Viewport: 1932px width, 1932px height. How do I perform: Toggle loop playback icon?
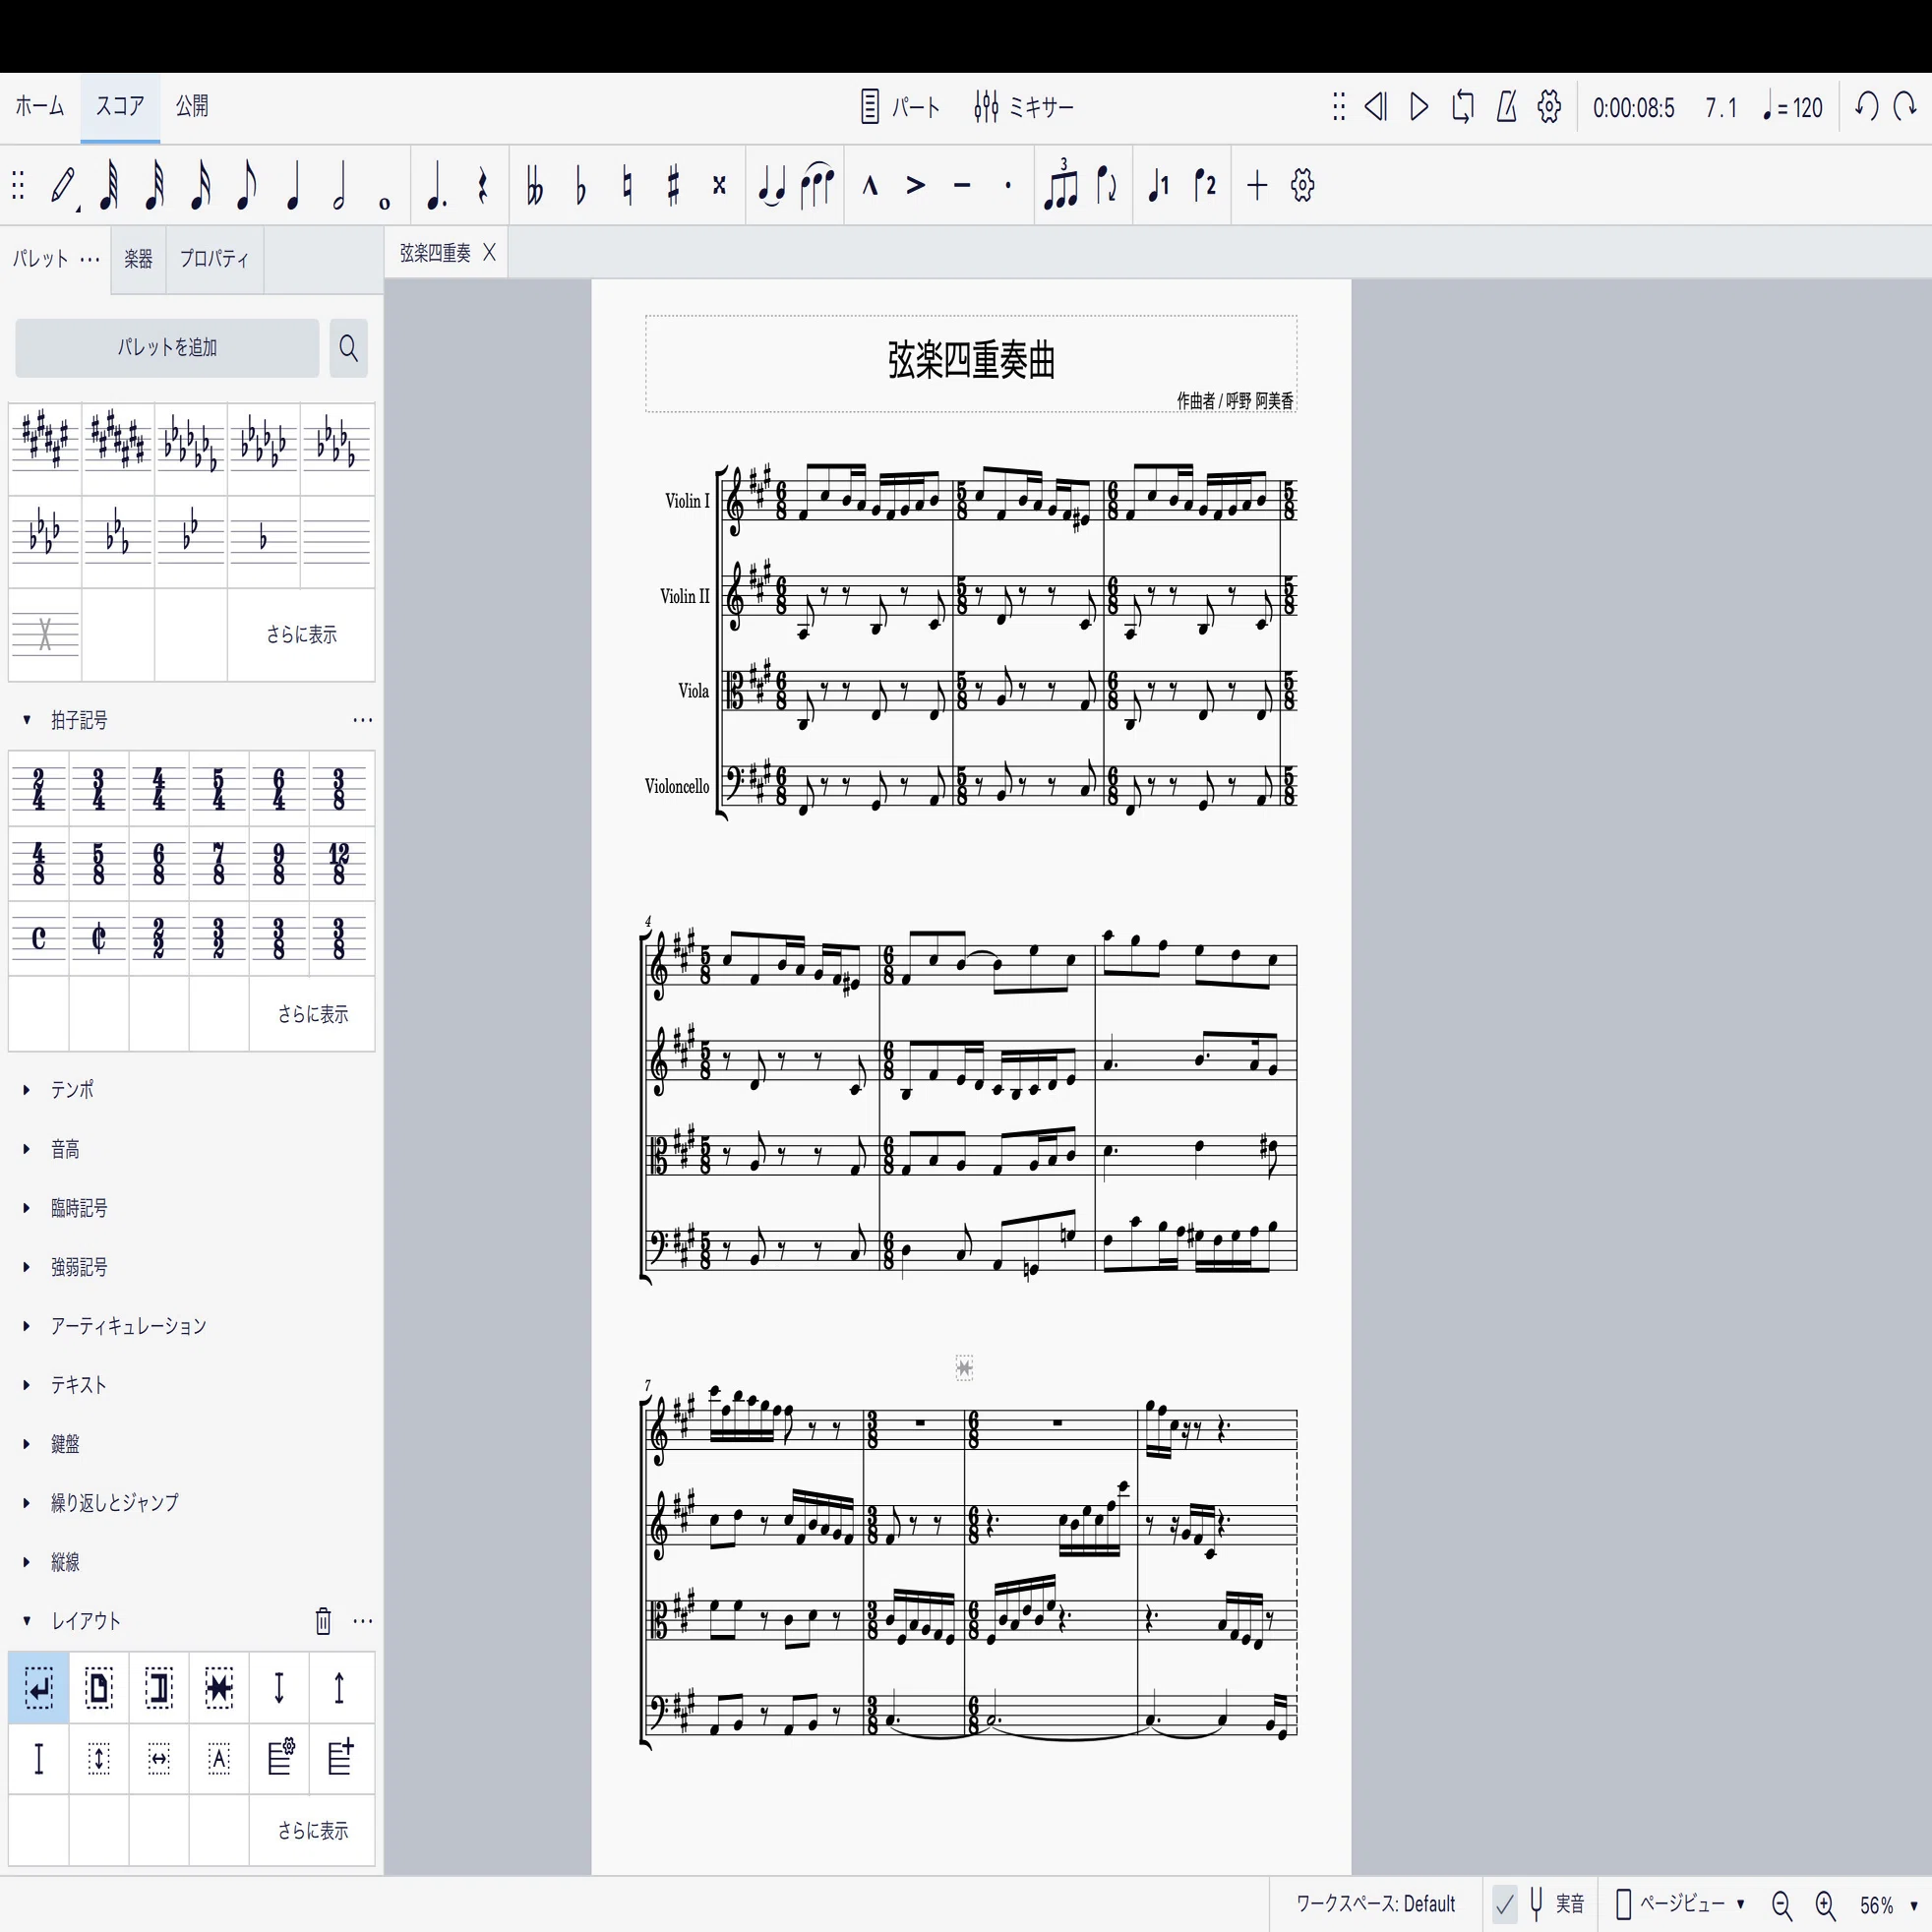pos(1462,106)
